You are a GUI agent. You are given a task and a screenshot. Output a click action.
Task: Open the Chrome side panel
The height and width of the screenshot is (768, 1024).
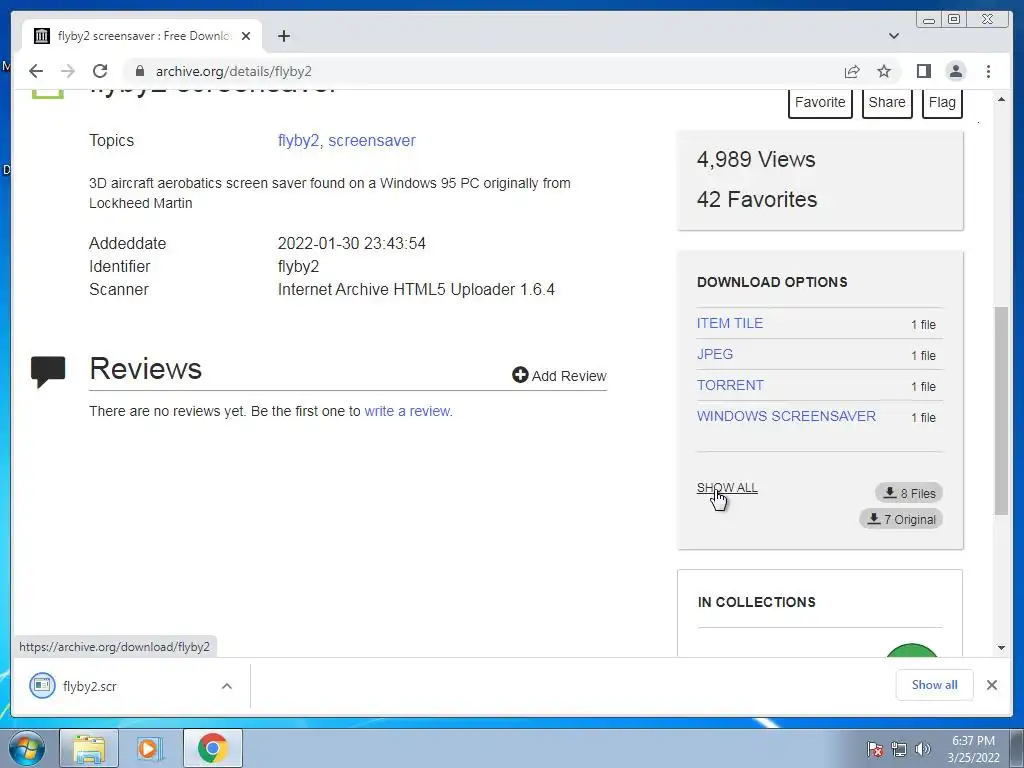923,71
